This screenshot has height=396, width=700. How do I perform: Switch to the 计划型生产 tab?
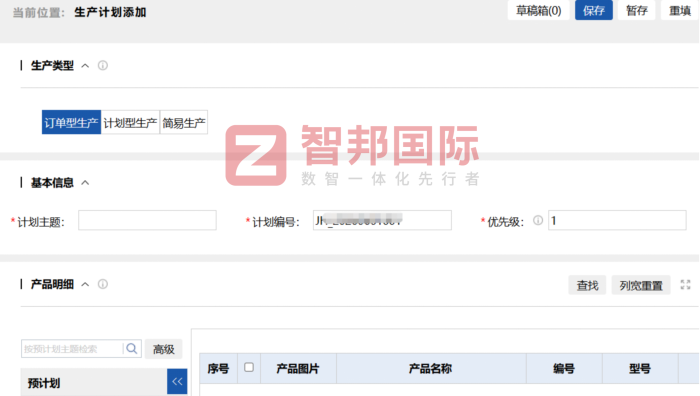130,122
